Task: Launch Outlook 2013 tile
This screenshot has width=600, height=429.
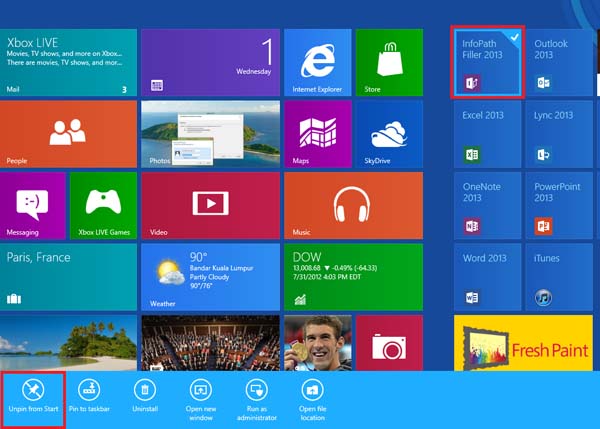Action: click(559, 63)
